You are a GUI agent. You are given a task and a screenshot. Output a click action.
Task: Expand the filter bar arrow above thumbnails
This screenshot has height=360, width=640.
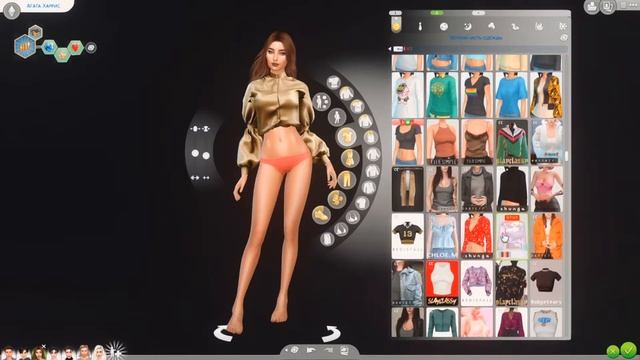coord(390,49)
